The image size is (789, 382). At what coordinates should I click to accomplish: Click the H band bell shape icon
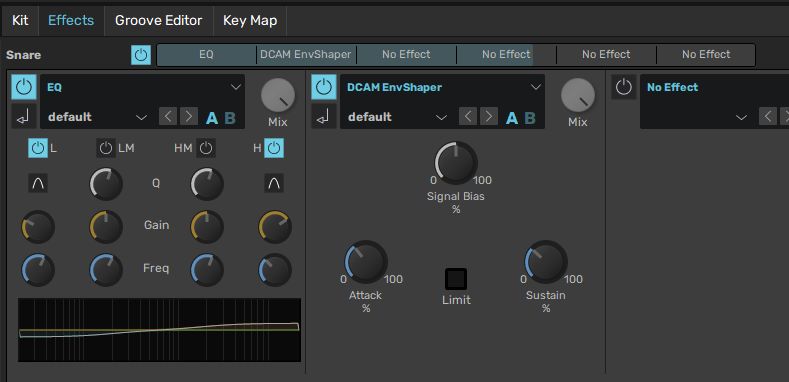coord(274,183)
